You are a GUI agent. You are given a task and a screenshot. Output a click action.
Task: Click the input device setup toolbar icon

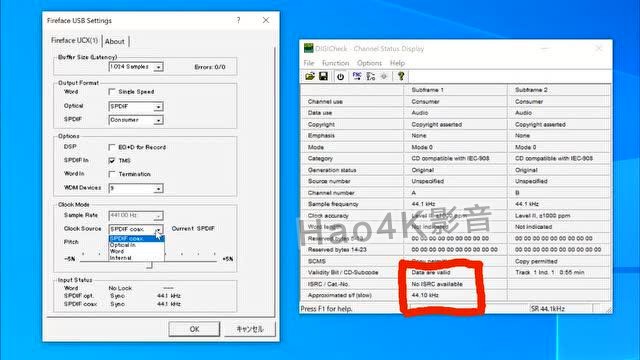371,76
